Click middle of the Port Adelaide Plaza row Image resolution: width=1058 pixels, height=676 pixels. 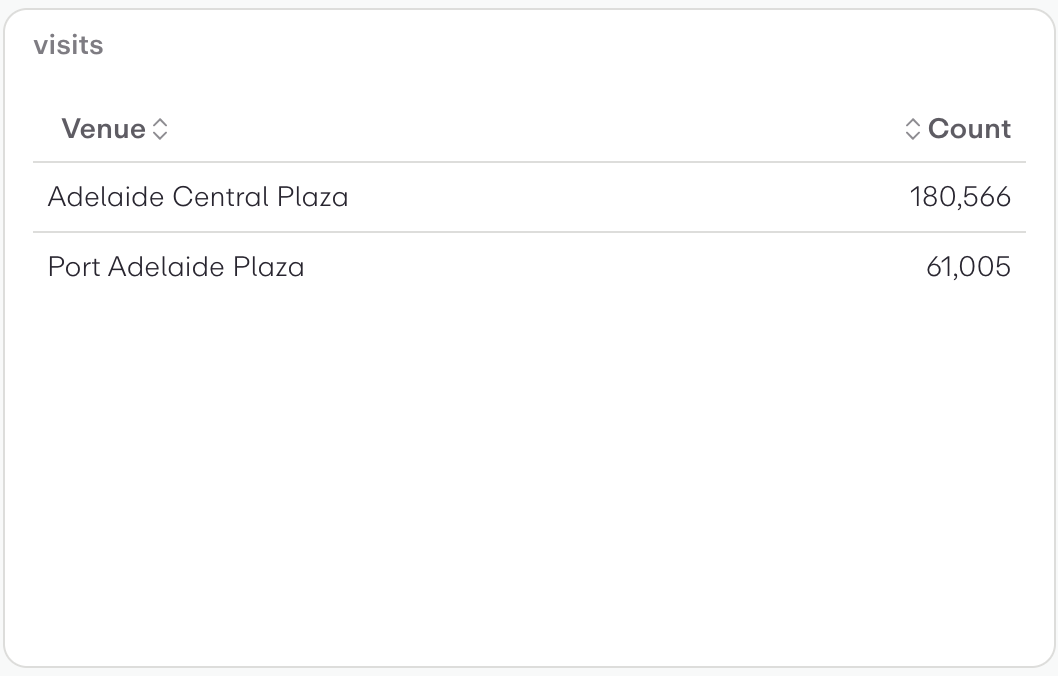tap(529, 267)
